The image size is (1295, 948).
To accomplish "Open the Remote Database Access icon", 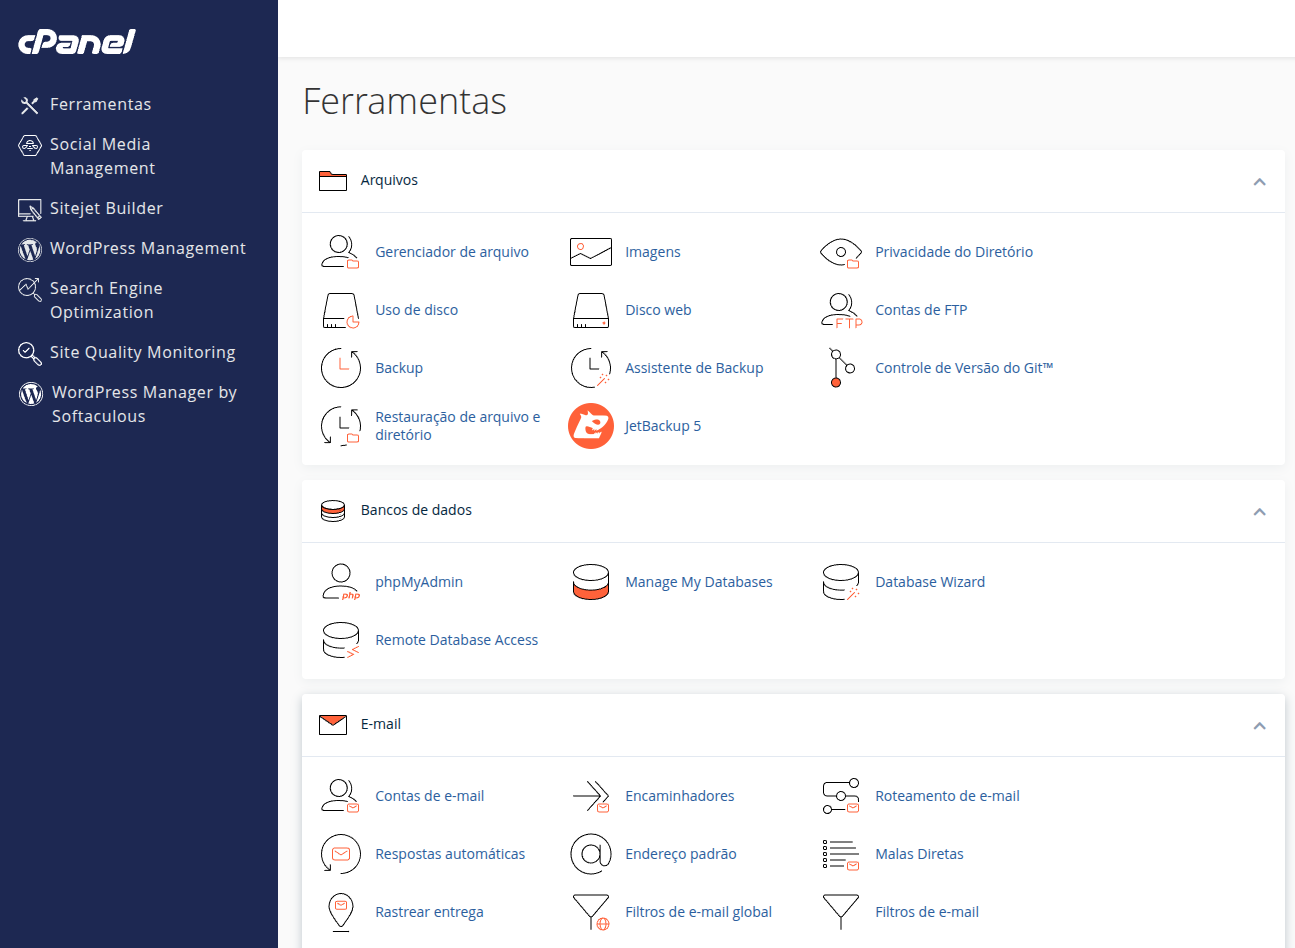I will point(340,640).
